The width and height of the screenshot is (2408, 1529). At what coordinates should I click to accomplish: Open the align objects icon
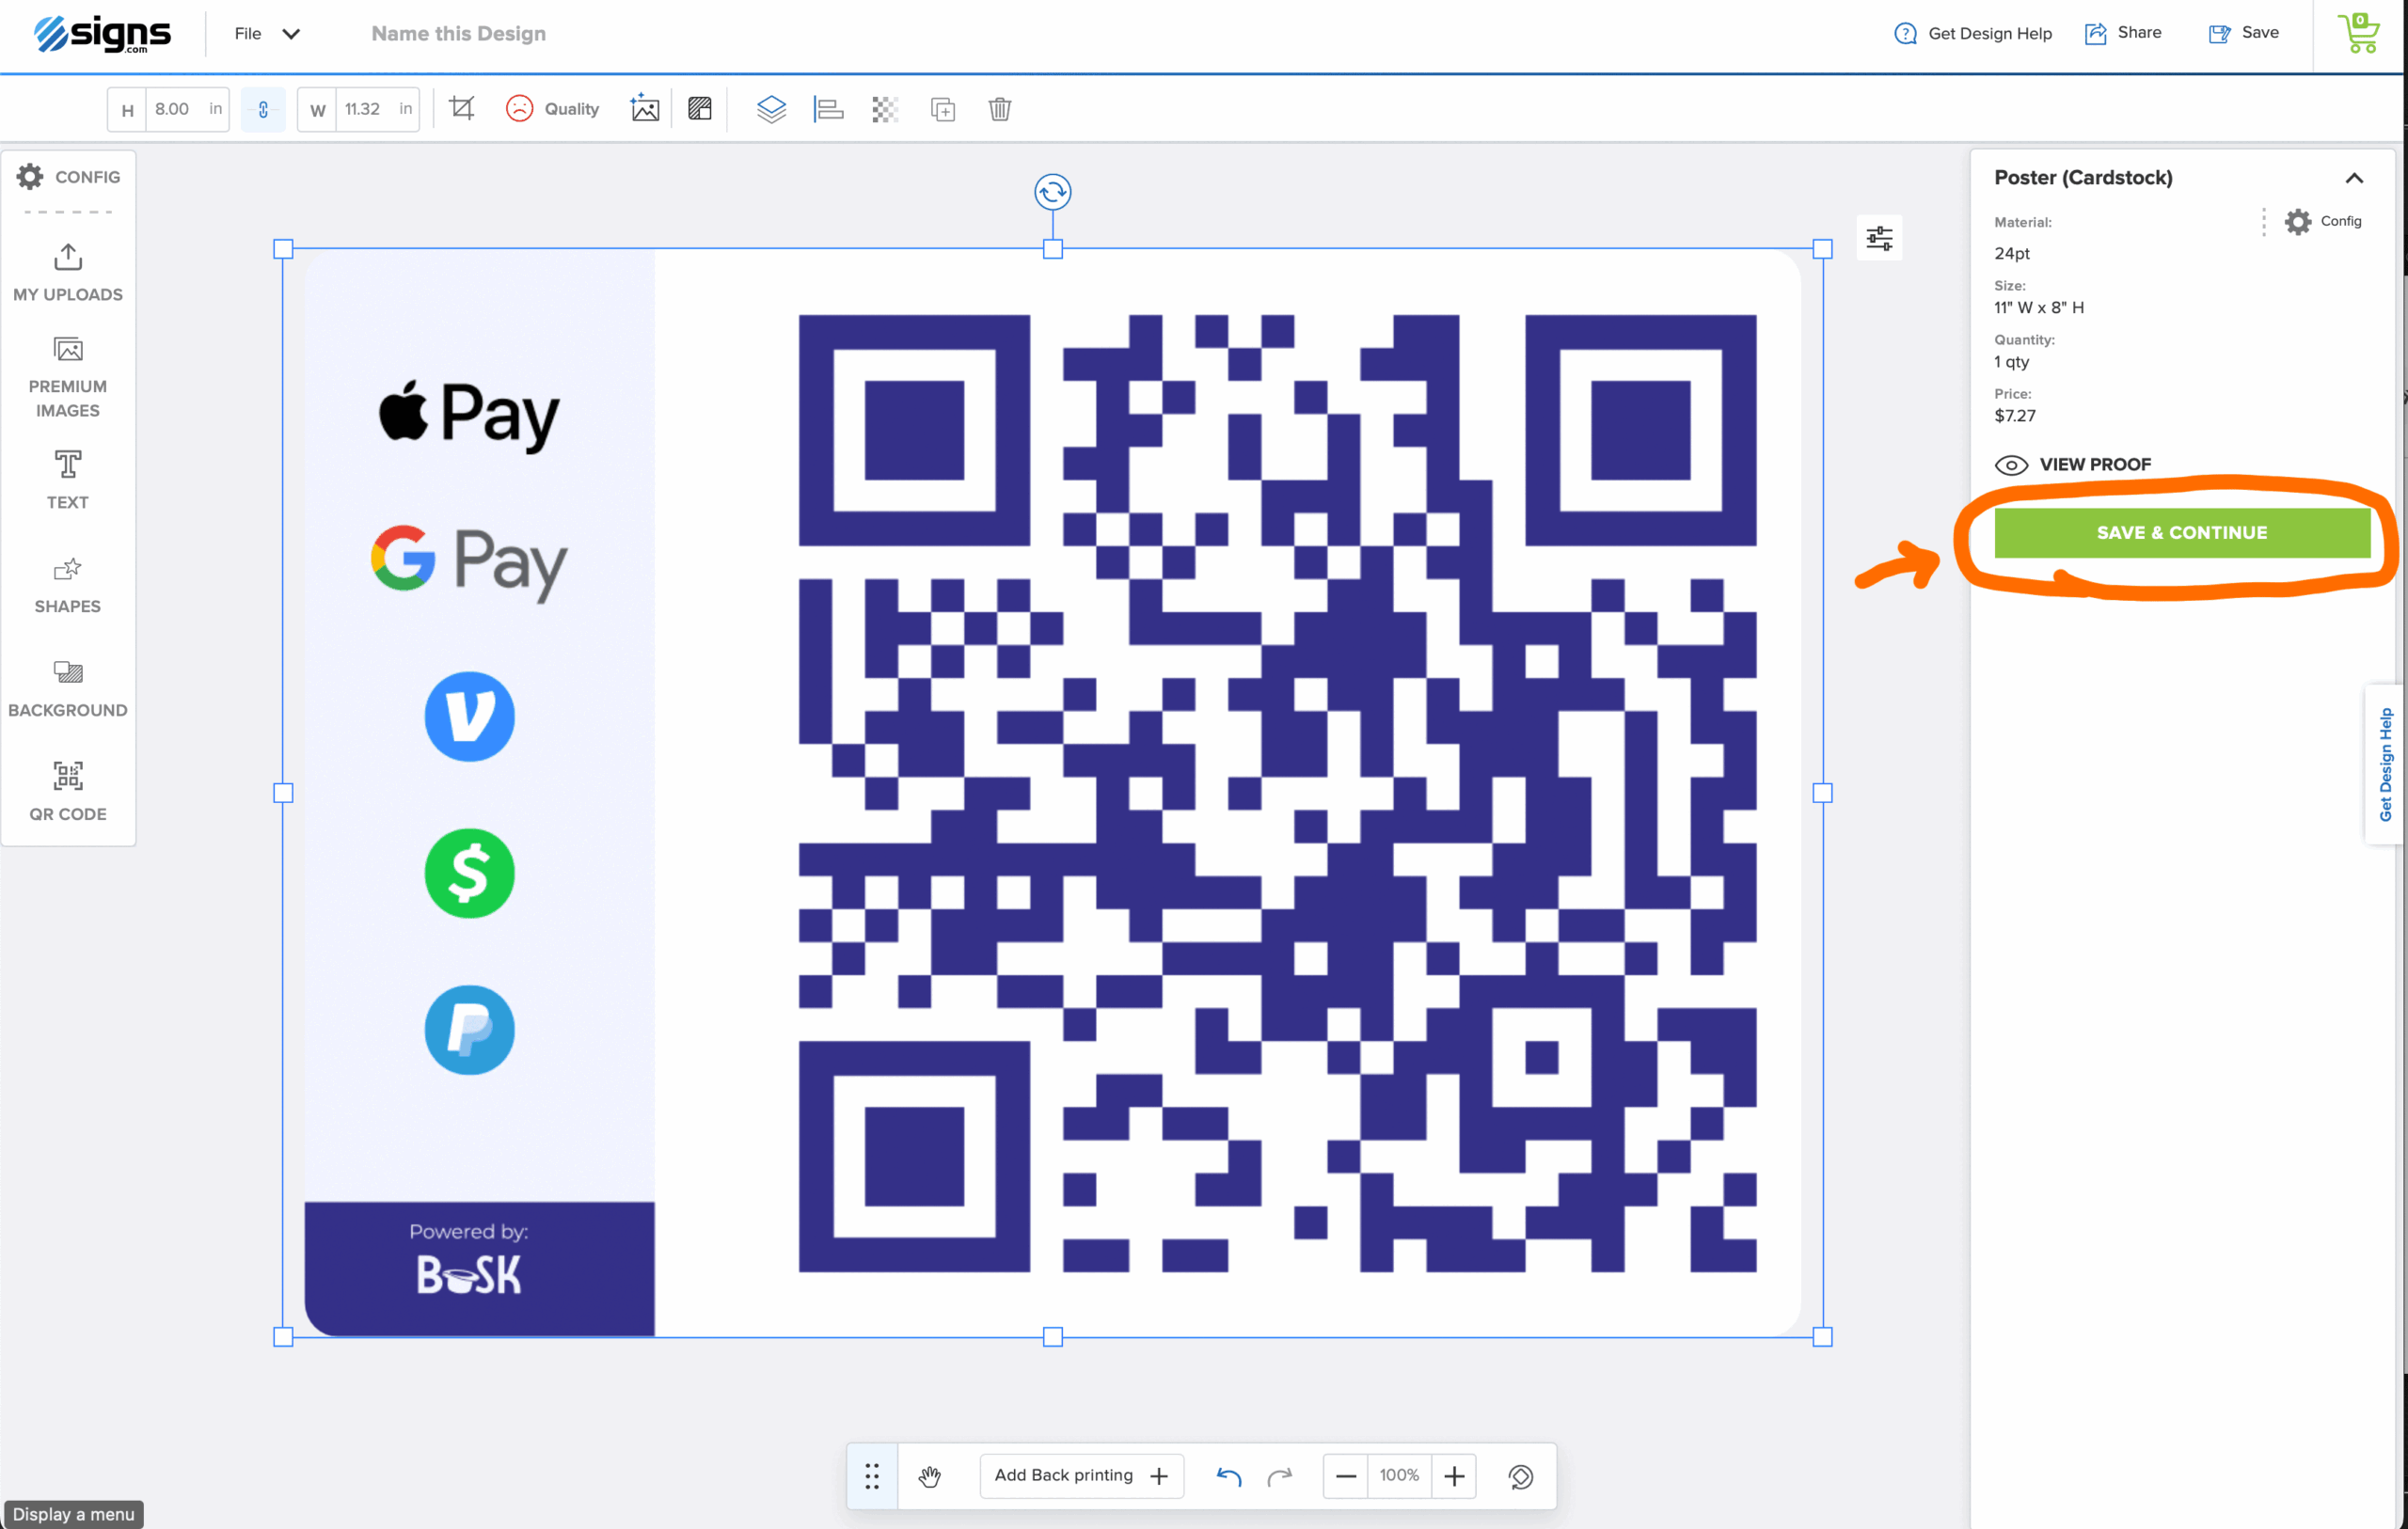(828, 109)
